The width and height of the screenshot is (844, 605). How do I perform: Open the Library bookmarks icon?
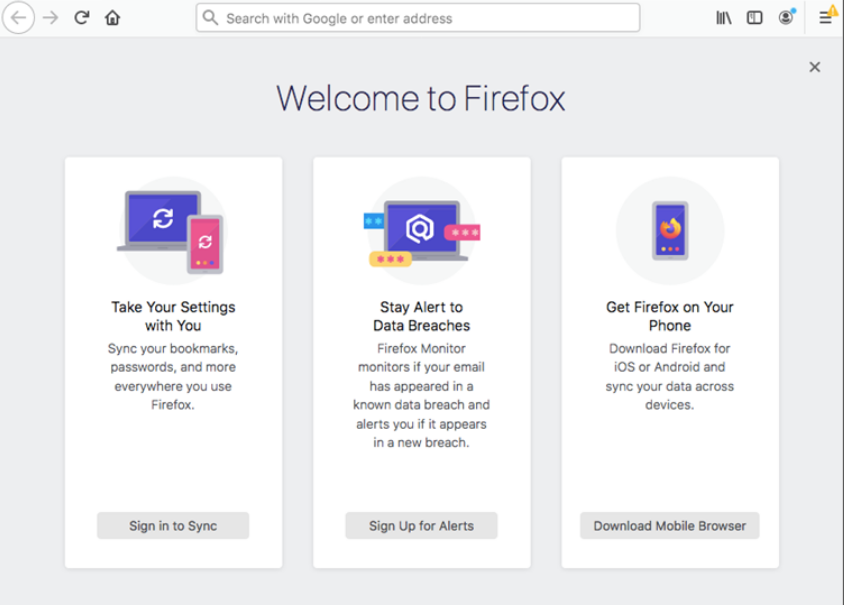pos(723,18)
